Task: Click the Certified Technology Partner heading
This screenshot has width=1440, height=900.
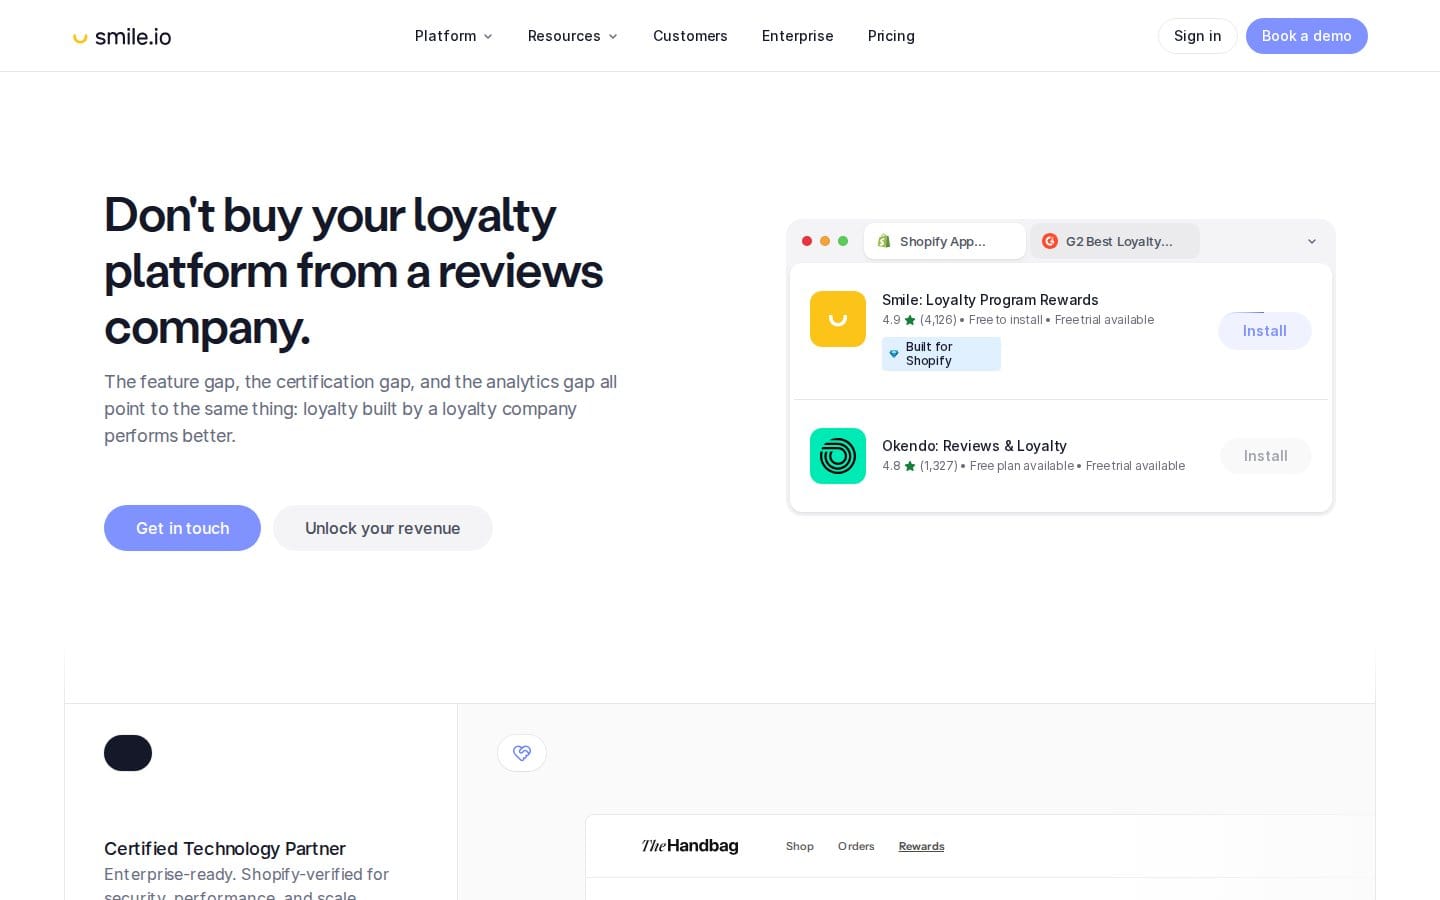Action: coord(225,848)
